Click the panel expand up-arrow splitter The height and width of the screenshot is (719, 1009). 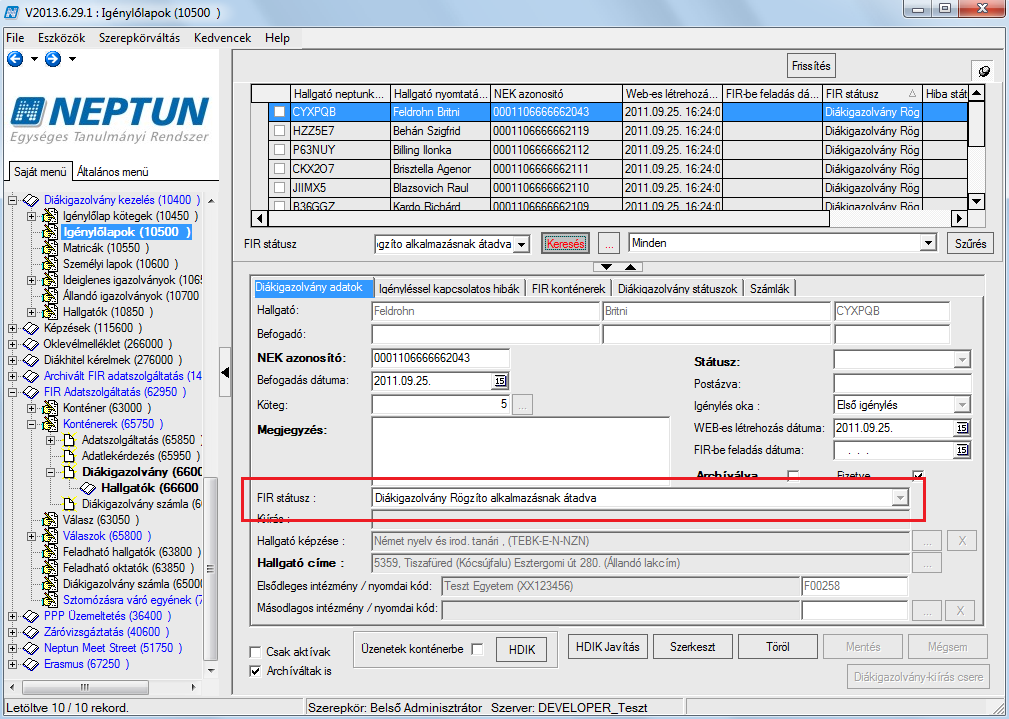point(630,266)
